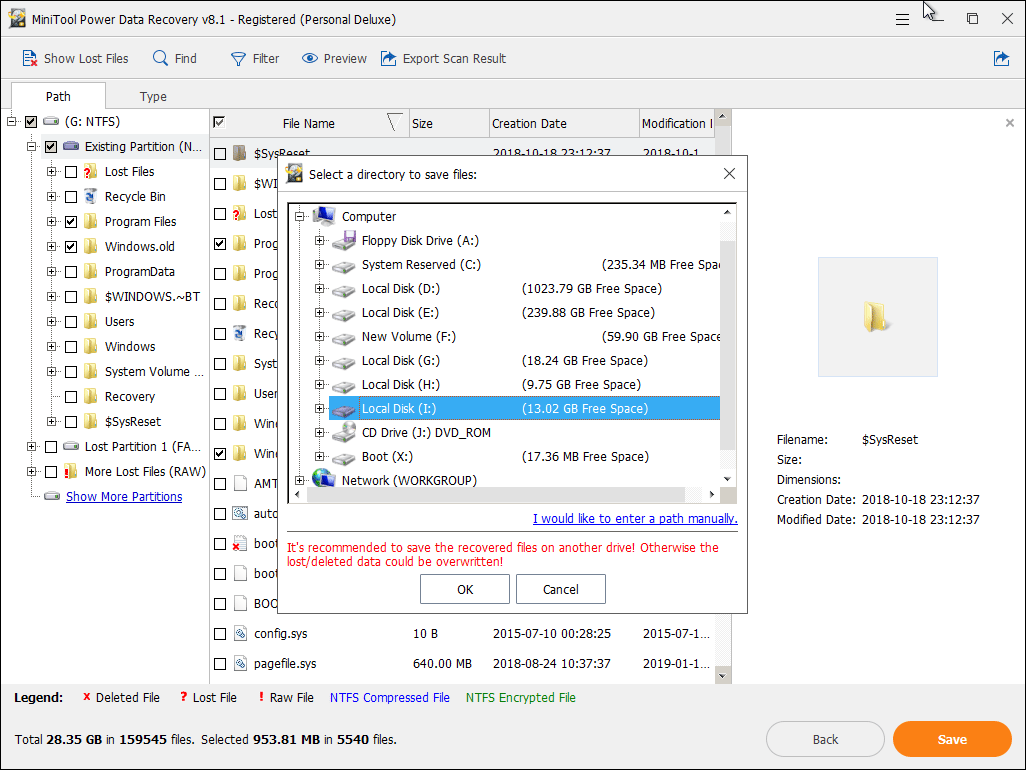Expand the Windows folder in the path tree

pos(51,346)
